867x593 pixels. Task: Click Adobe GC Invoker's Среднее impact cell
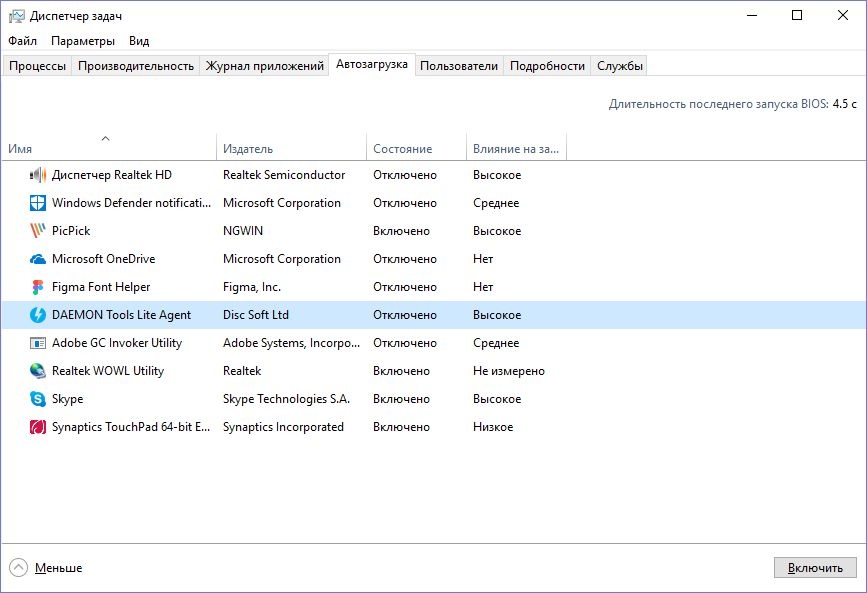coord(496,343)
